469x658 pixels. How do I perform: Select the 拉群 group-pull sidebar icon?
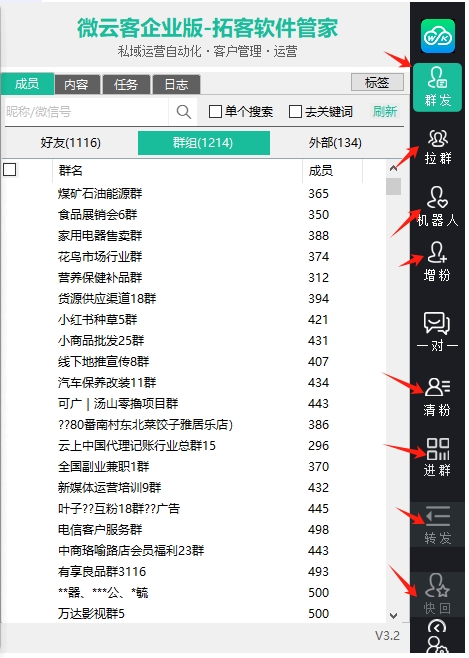coord(438,146)
